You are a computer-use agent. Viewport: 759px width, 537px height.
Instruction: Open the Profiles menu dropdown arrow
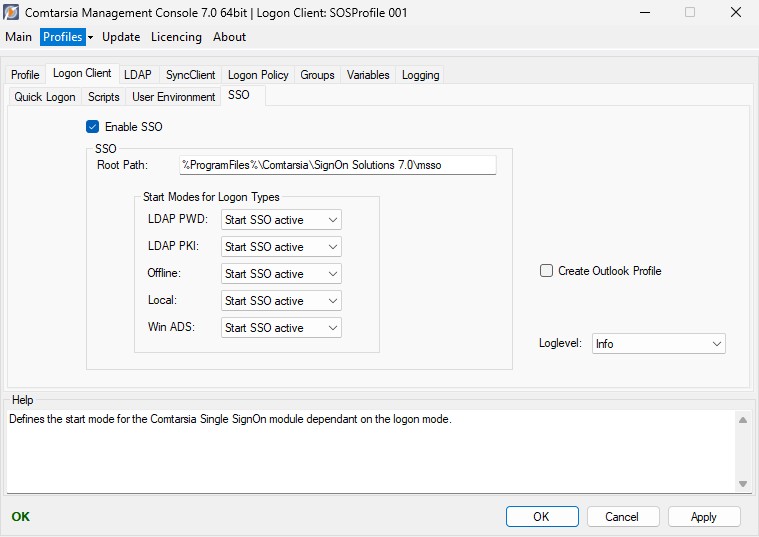[90, 37]
